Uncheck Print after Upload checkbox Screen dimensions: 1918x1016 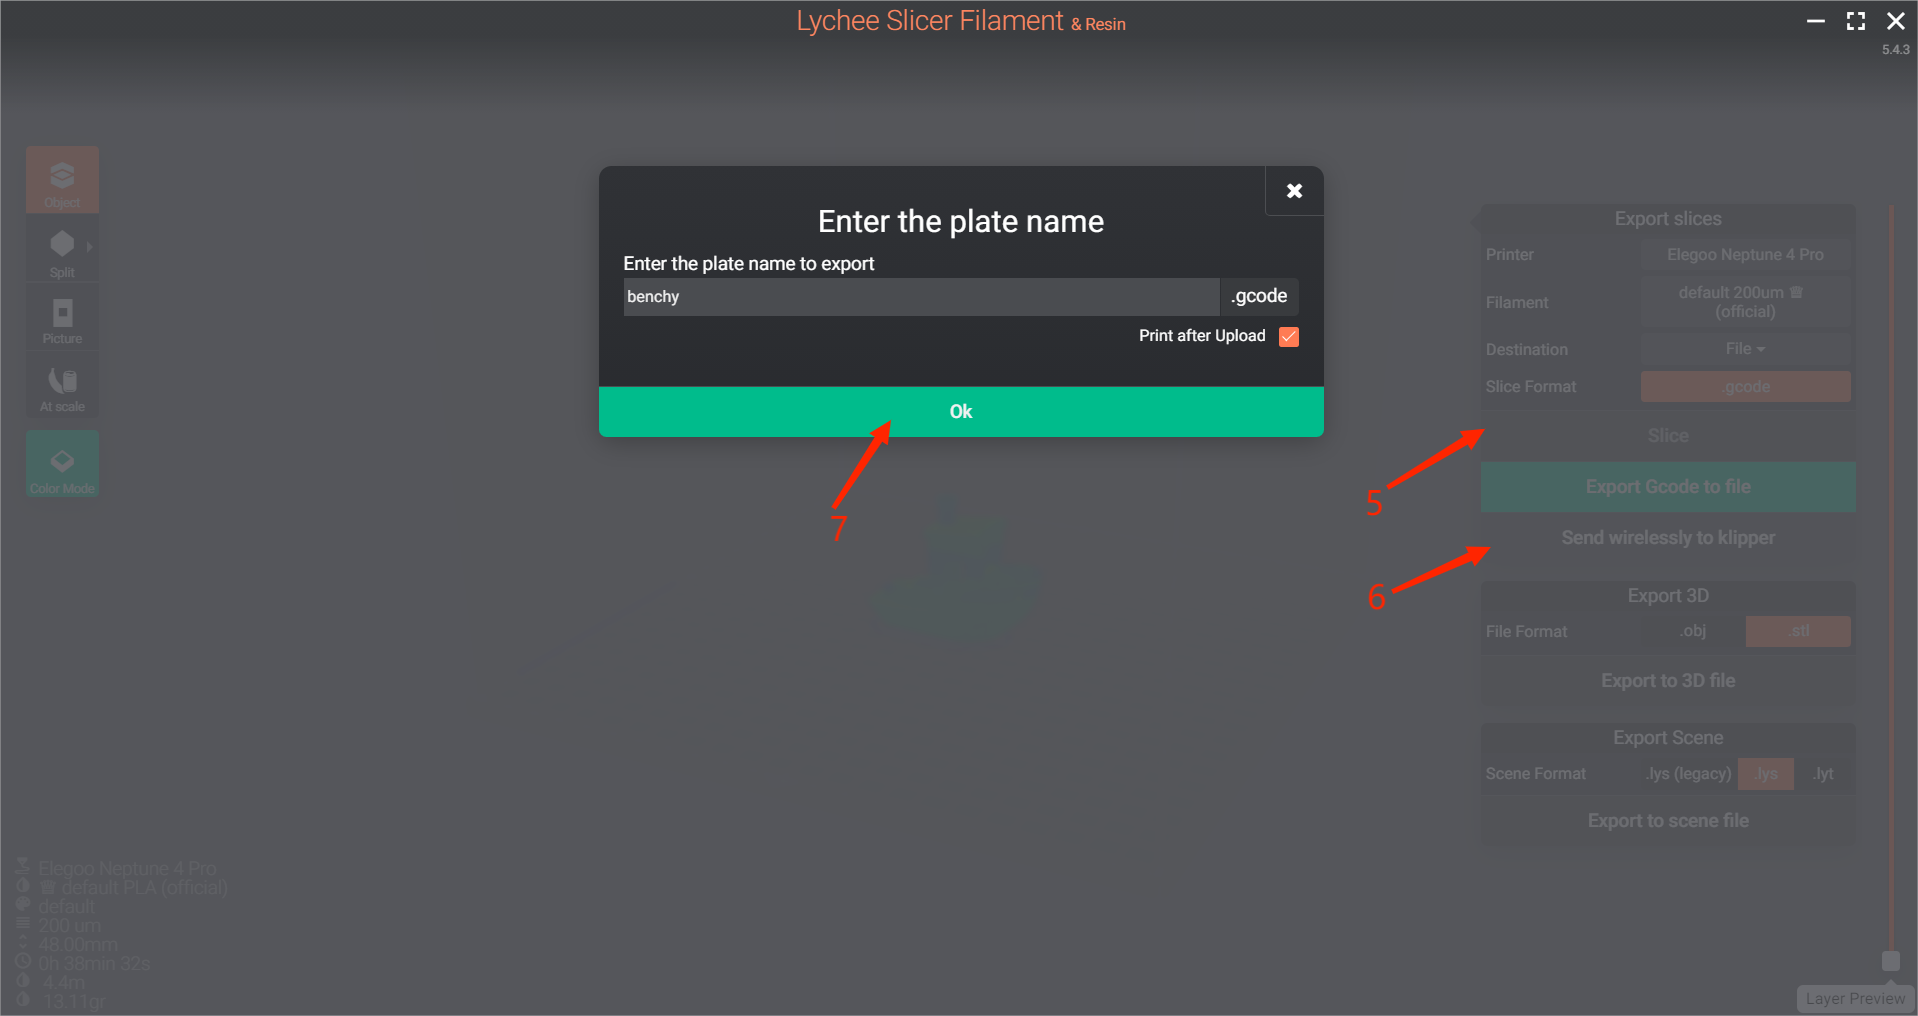click(1289, 336)
